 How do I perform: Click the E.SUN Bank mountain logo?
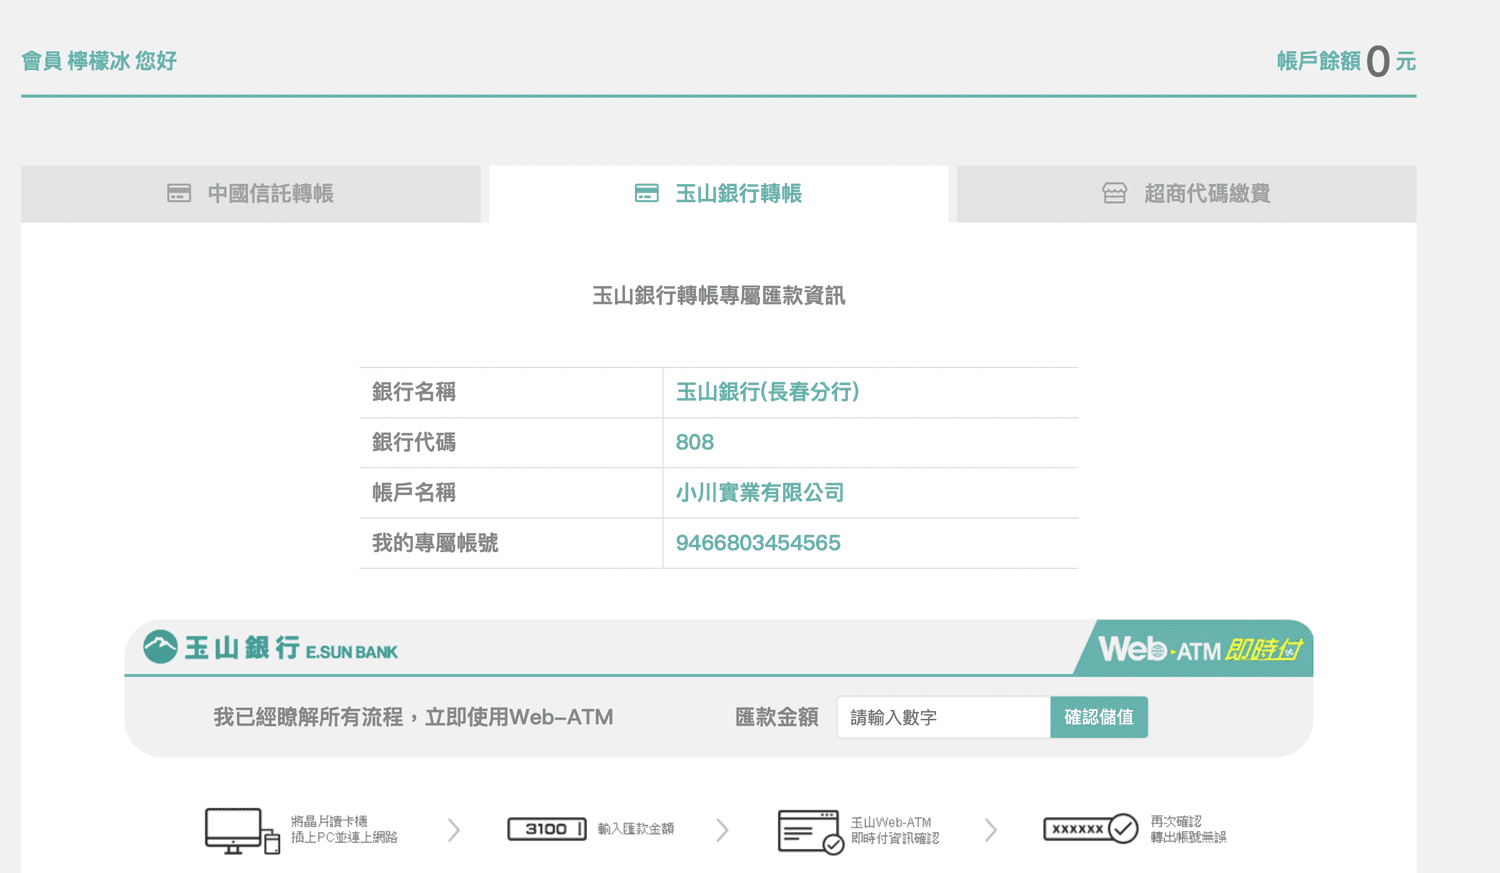click(x=160, y=647)
